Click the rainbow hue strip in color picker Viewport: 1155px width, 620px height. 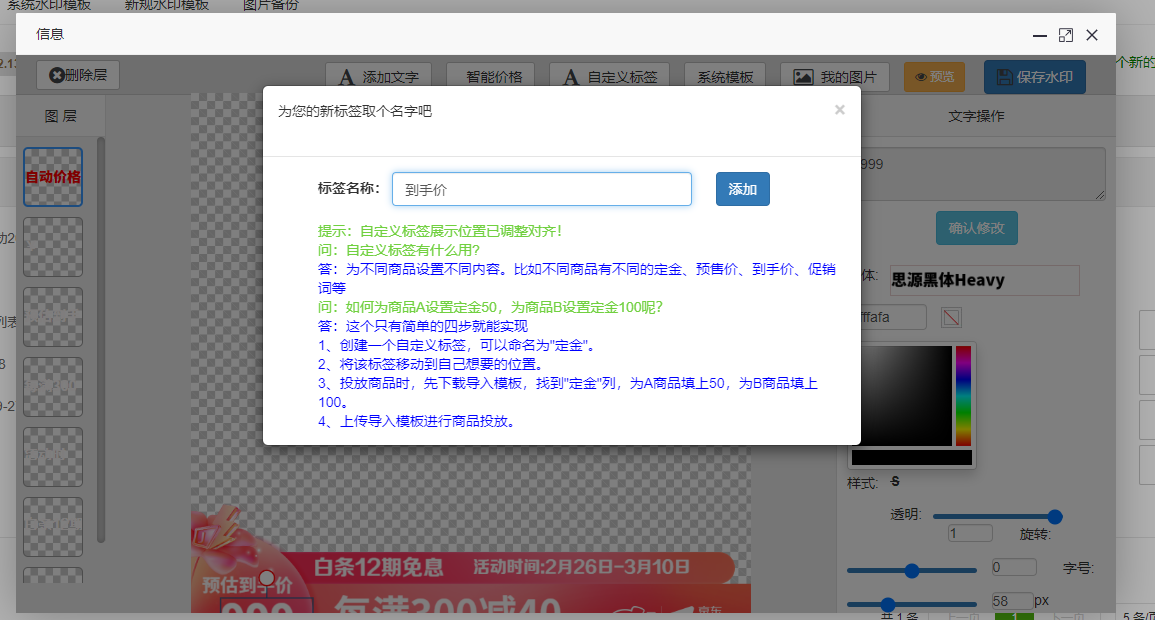pyautogui.click(x=963, y=395)
